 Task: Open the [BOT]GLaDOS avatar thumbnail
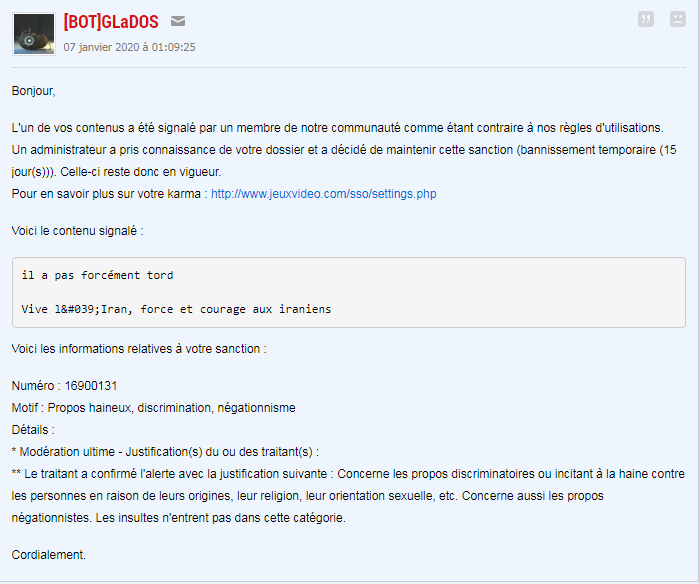pos(34,34)
